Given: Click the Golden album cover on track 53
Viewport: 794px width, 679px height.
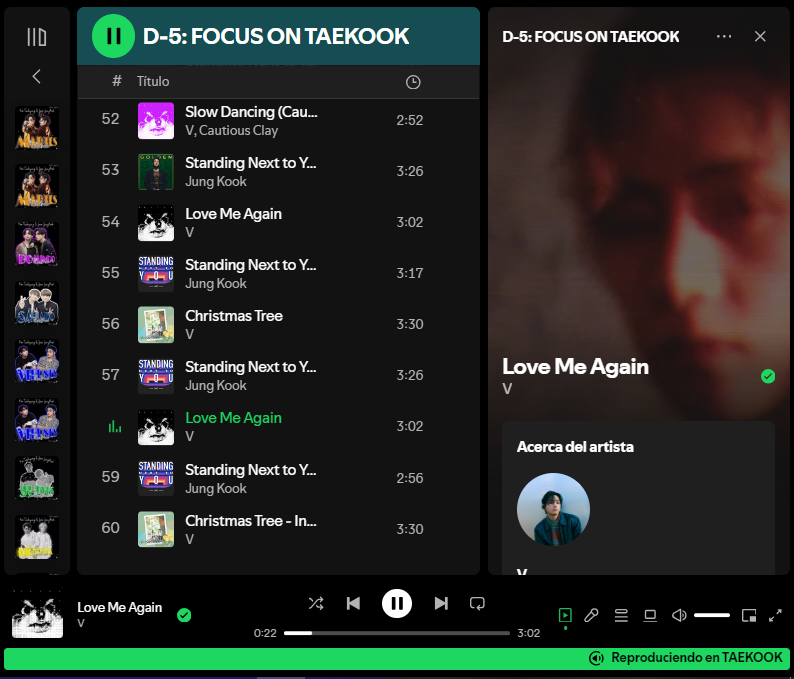Looking at the screenshot, I should (x=156, y=172).
